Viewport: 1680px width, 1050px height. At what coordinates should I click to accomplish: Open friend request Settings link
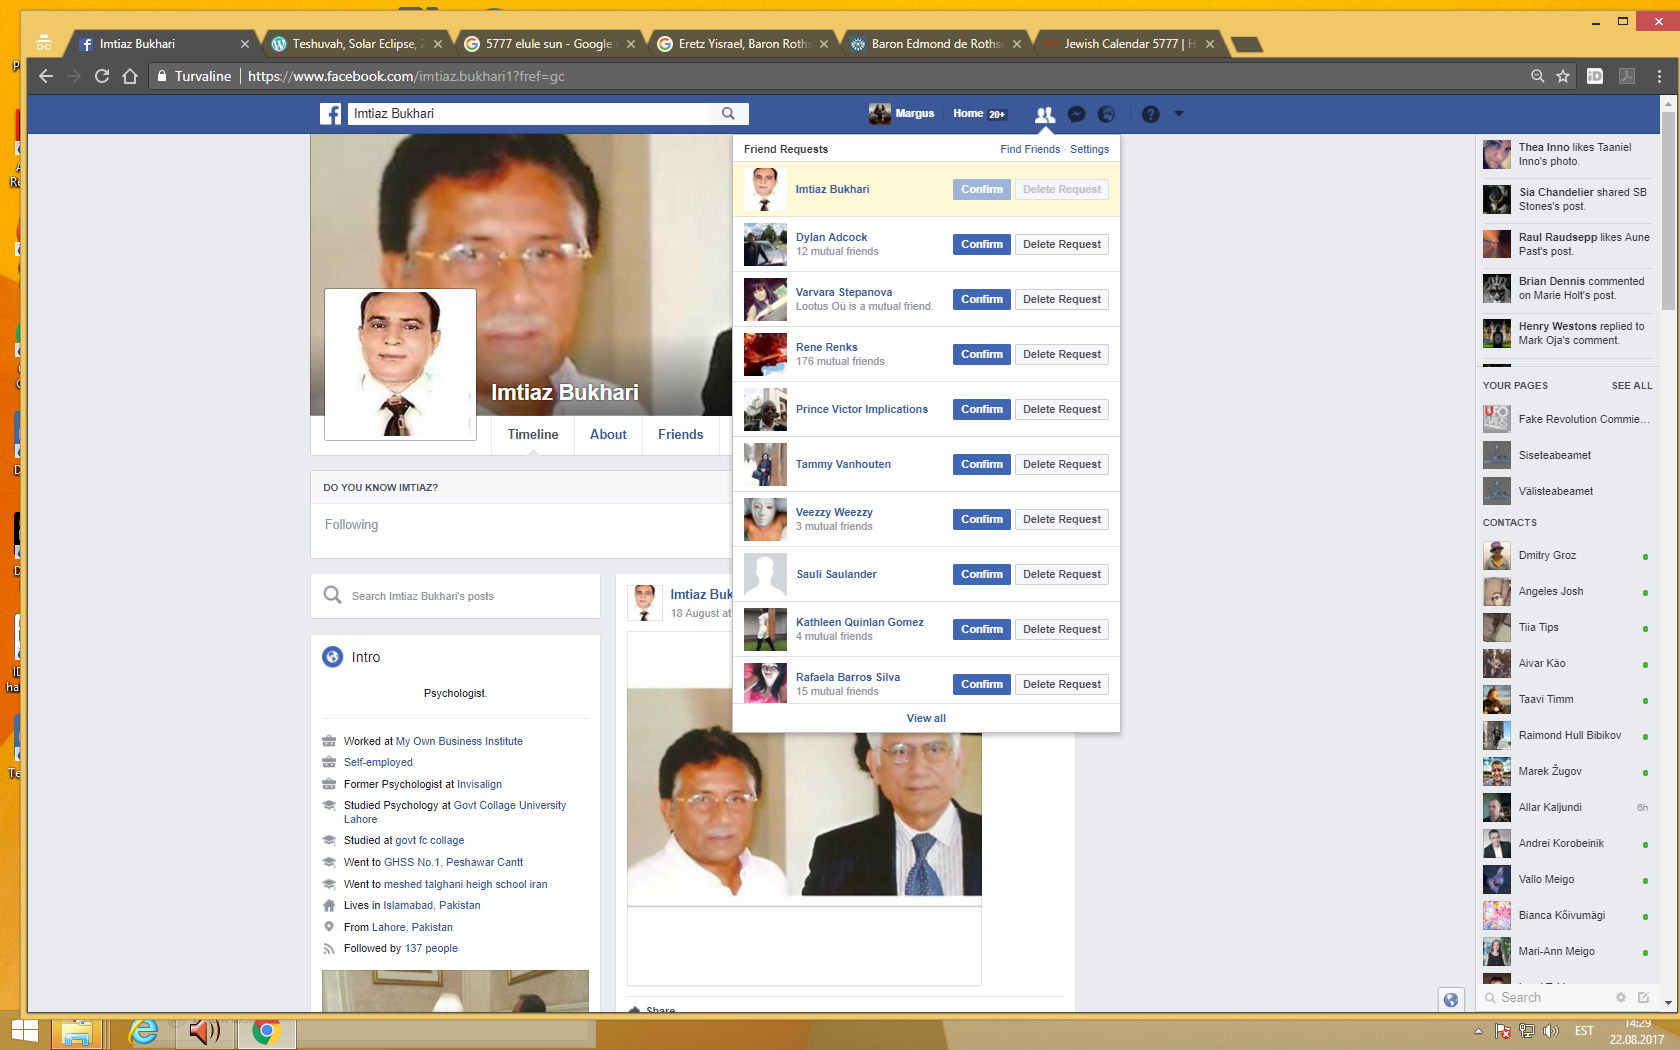click(x=1089, y=149)
